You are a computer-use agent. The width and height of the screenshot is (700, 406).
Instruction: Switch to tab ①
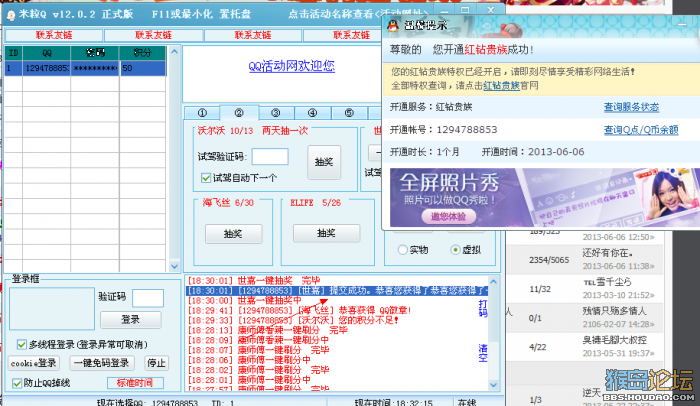coord(202,113)
